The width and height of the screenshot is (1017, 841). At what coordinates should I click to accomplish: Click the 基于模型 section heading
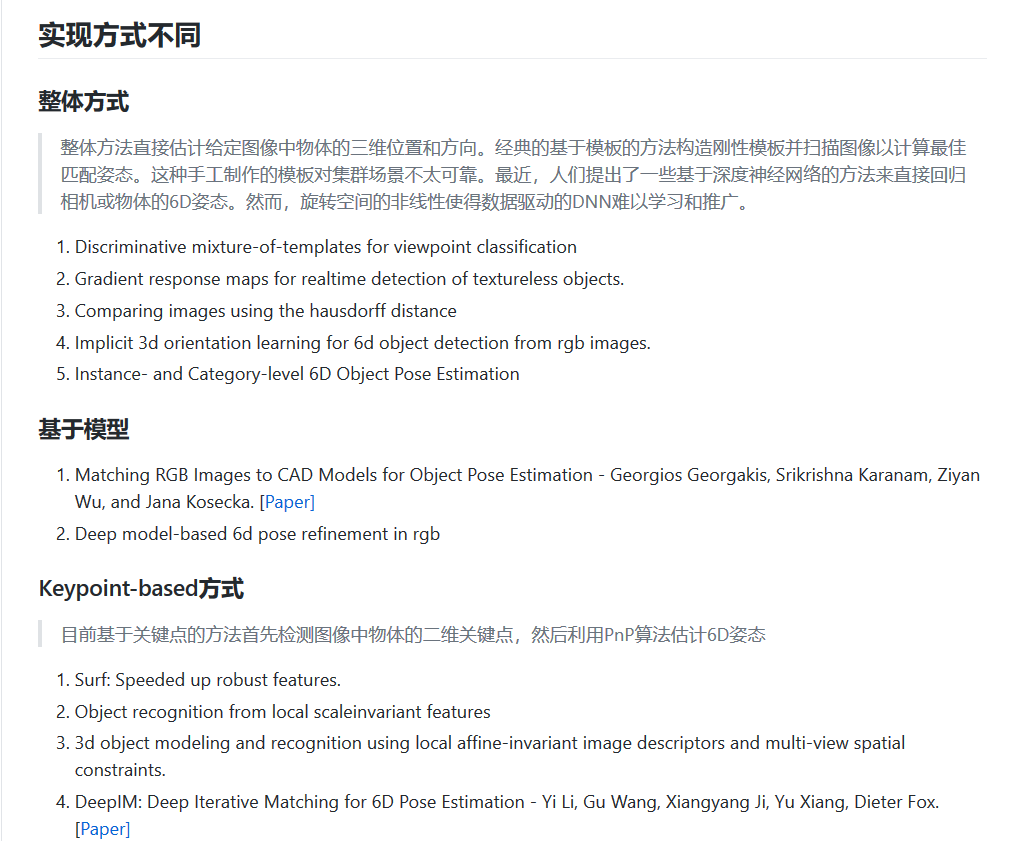[84, 429]
